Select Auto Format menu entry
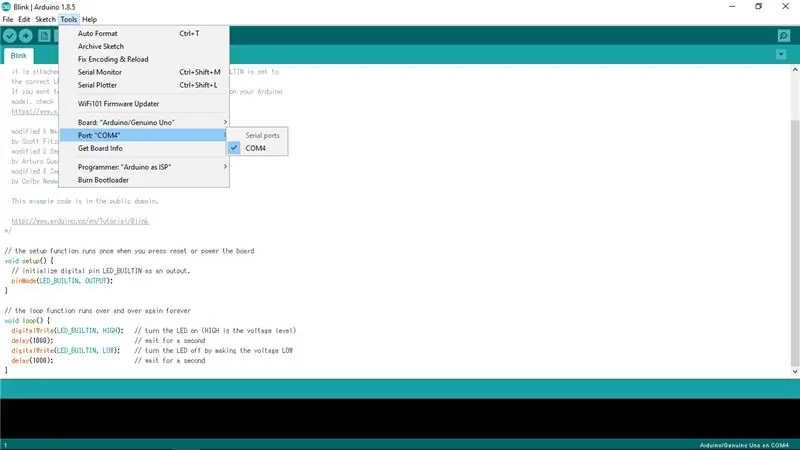This screenshot has width=800, height=450. tap(144, 33)
